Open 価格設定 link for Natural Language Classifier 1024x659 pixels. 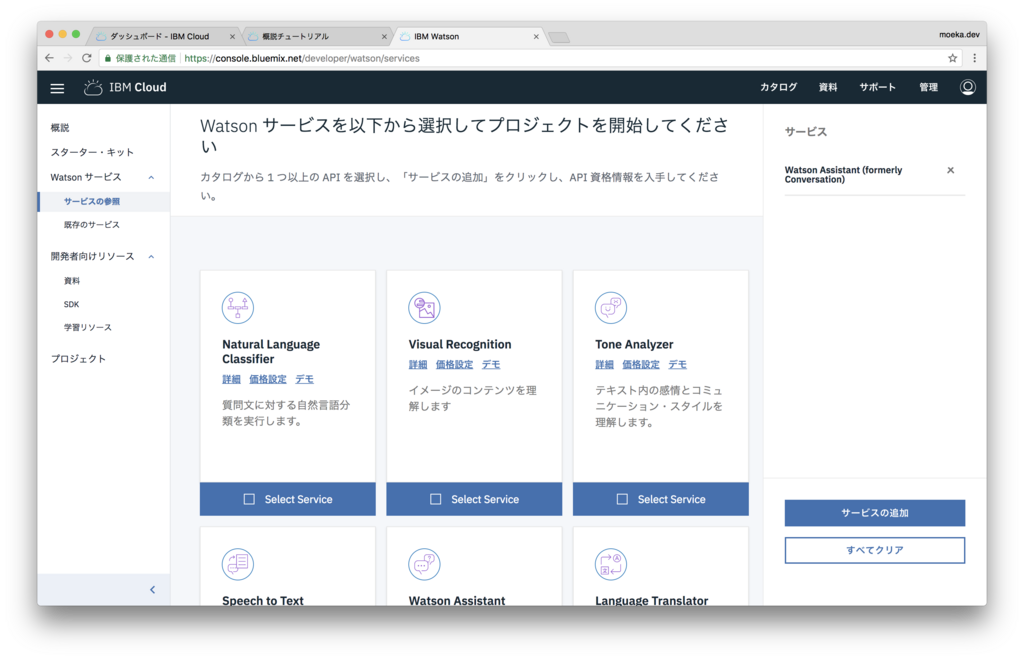click(x=268, y=379)
